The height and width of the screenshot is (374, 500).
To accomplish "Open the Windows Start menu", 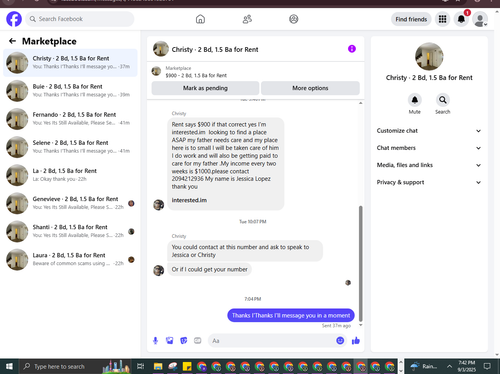I will click(x=9, y=367).
